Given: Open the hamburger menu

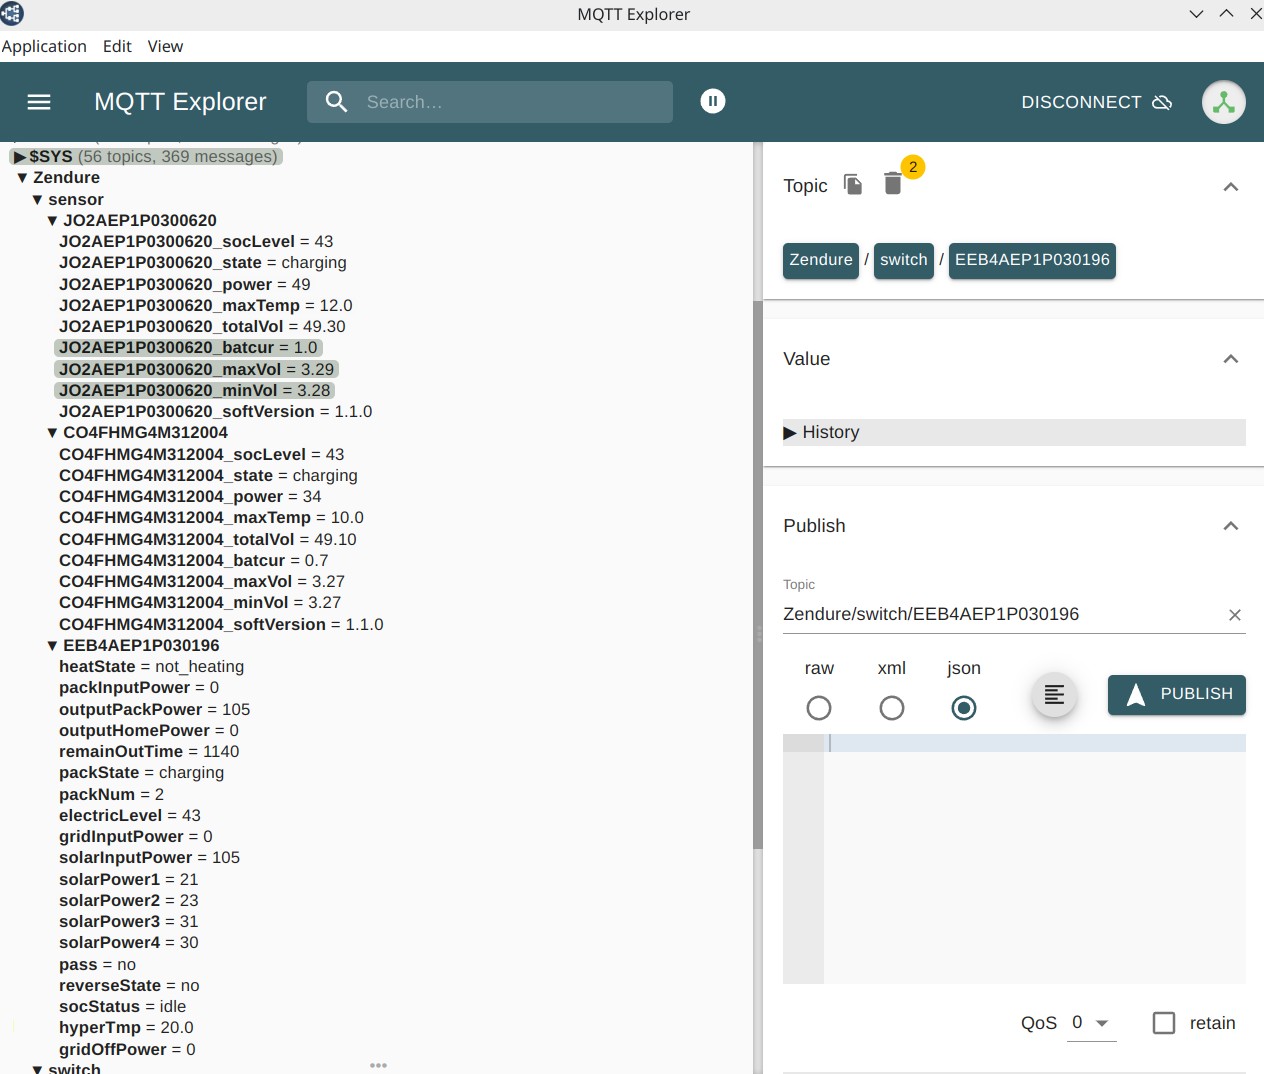Looking at the screenshot, I should tap(39, 102).
